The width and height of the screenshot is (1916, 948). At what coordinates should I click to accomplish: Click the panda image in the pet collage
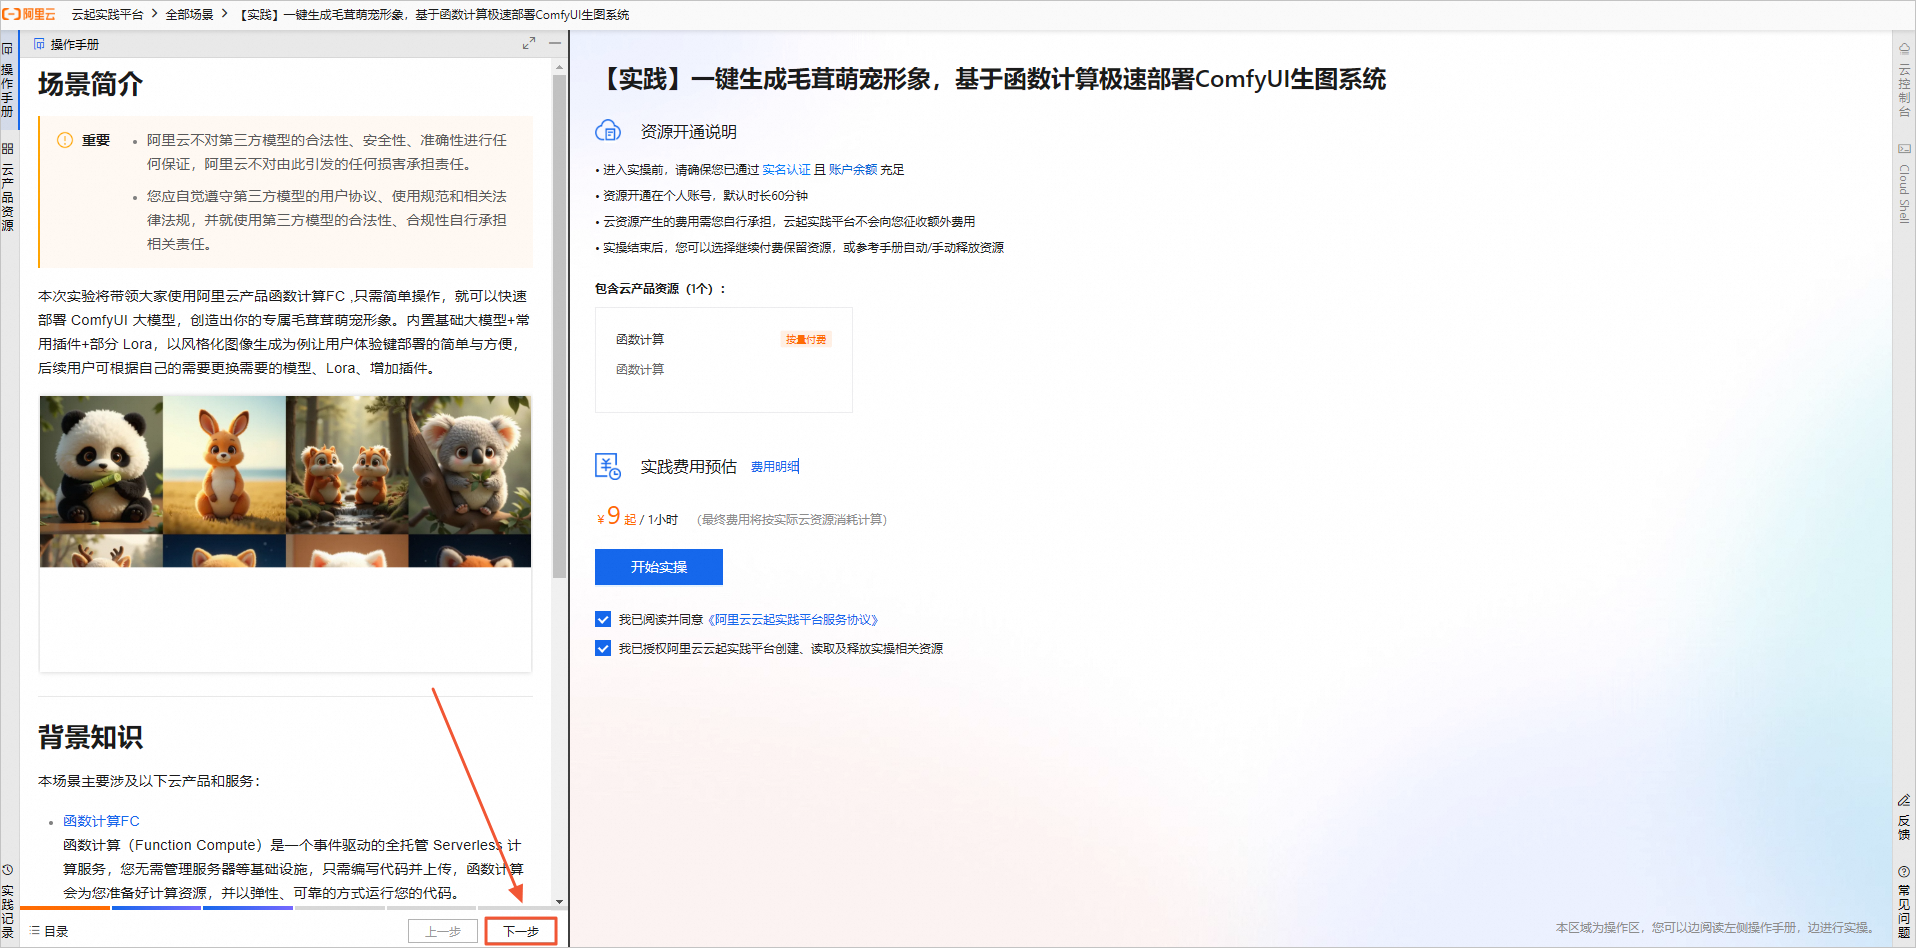101,465
